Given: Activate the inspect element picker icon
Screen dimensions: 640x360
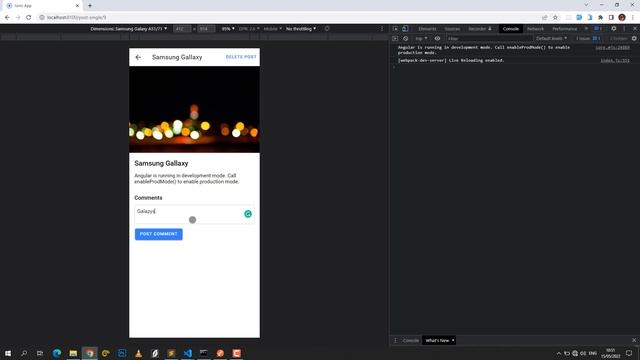Looking at the screenshot, I should [x=395, y=29].
